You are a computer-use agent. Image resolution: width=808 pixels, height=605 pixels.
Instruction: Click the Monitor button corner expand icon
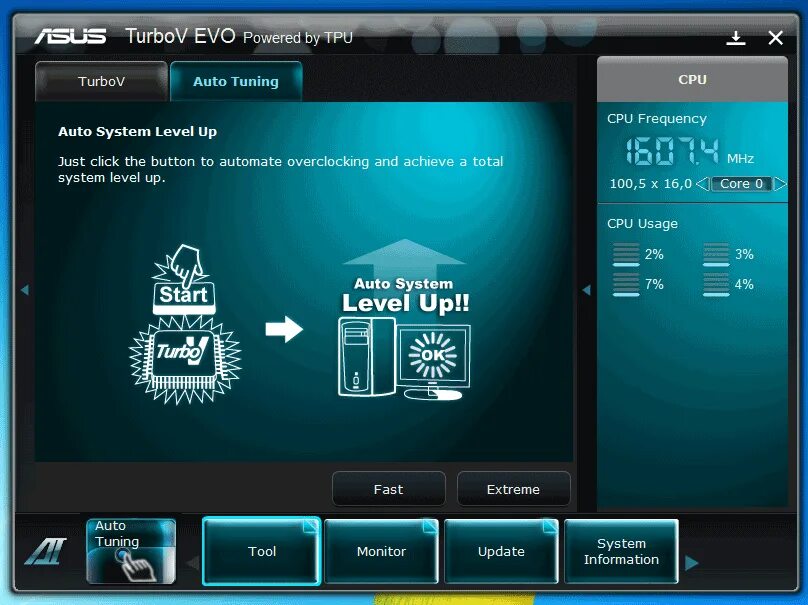point(430,526)
